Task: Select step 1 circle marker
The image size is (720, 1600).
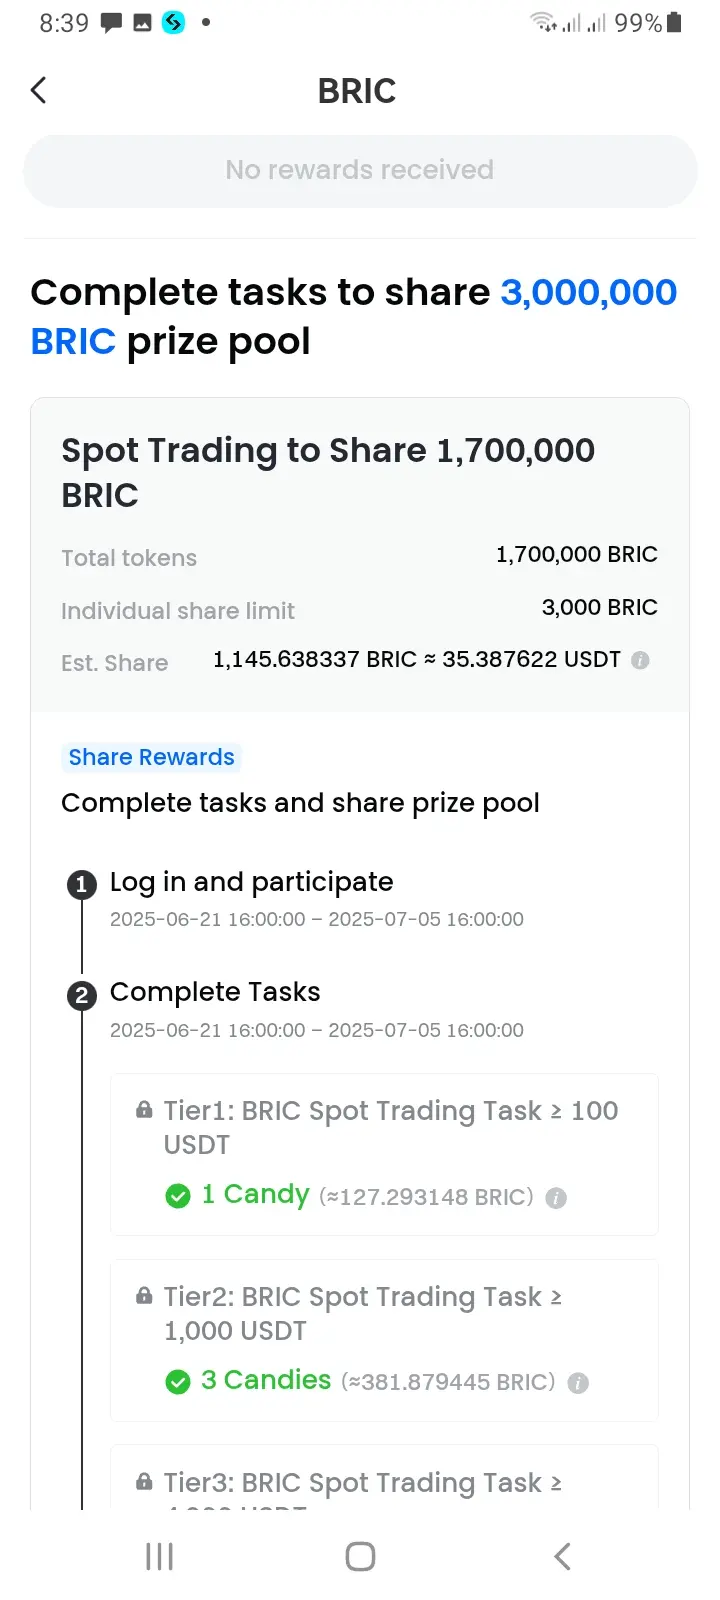Action: tap(82, 884)
